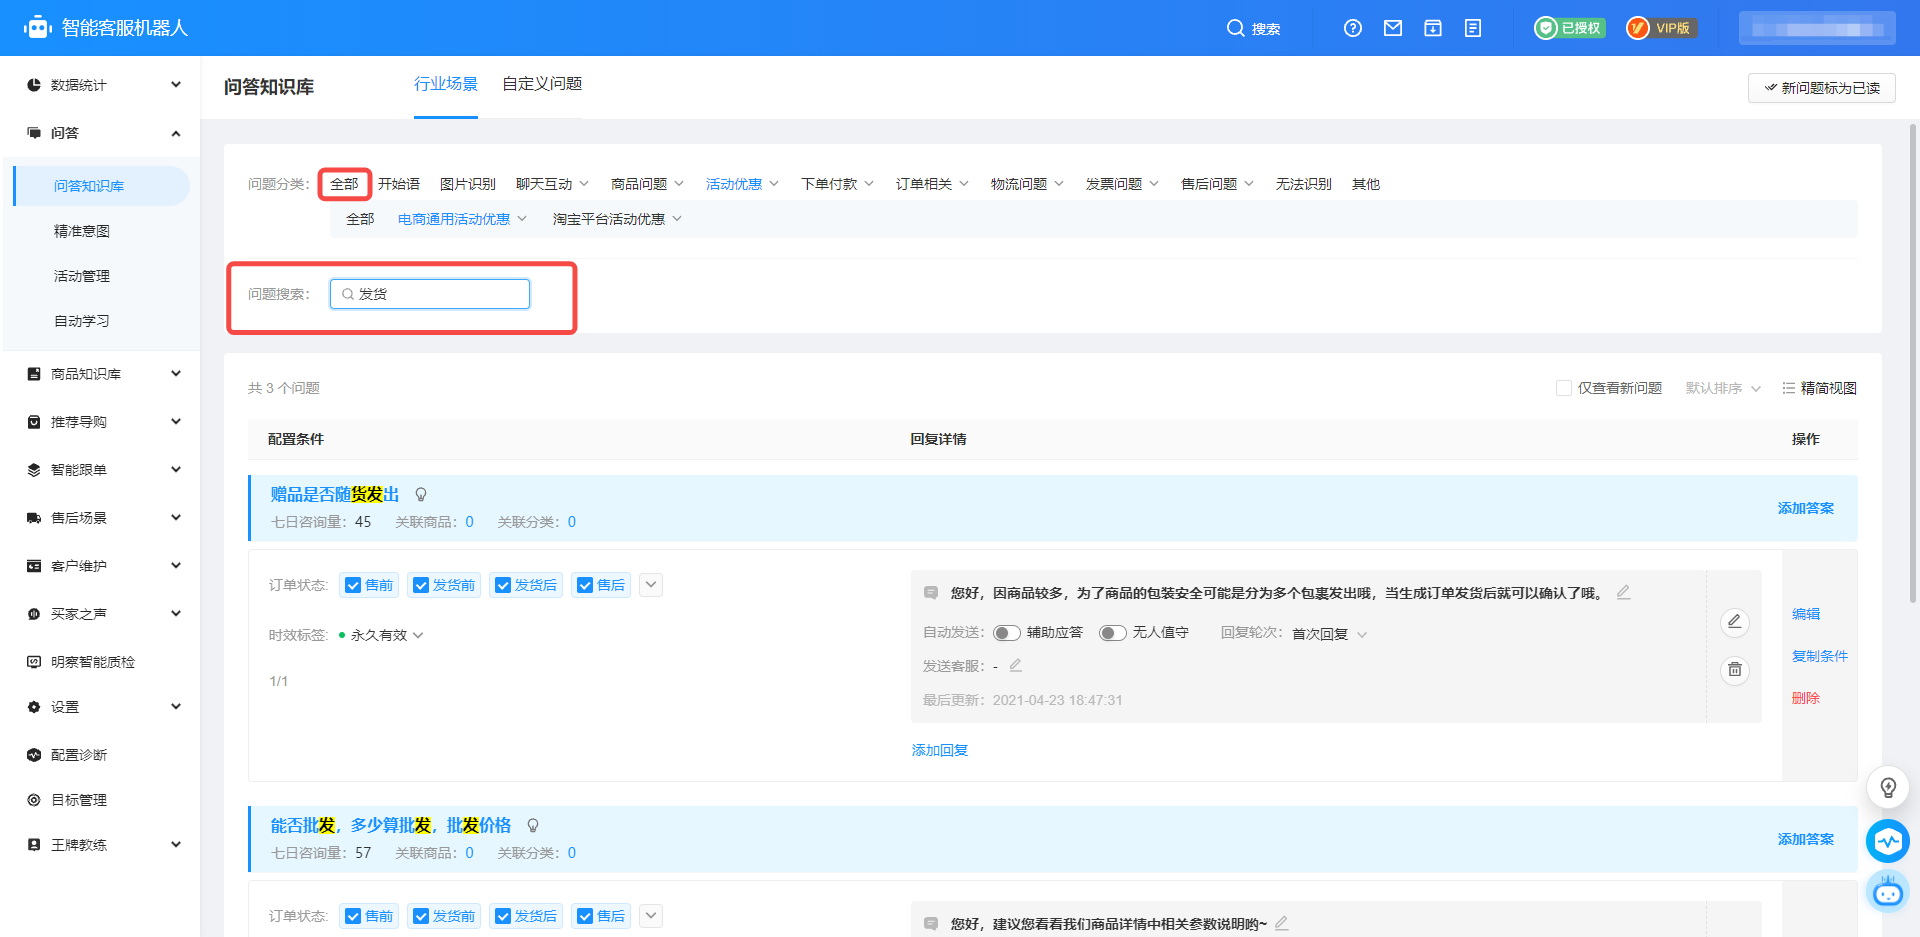Click the 设置 gear icon in sidebar
This screenshot has width=1920, height=937.
[x=34, y=707]
